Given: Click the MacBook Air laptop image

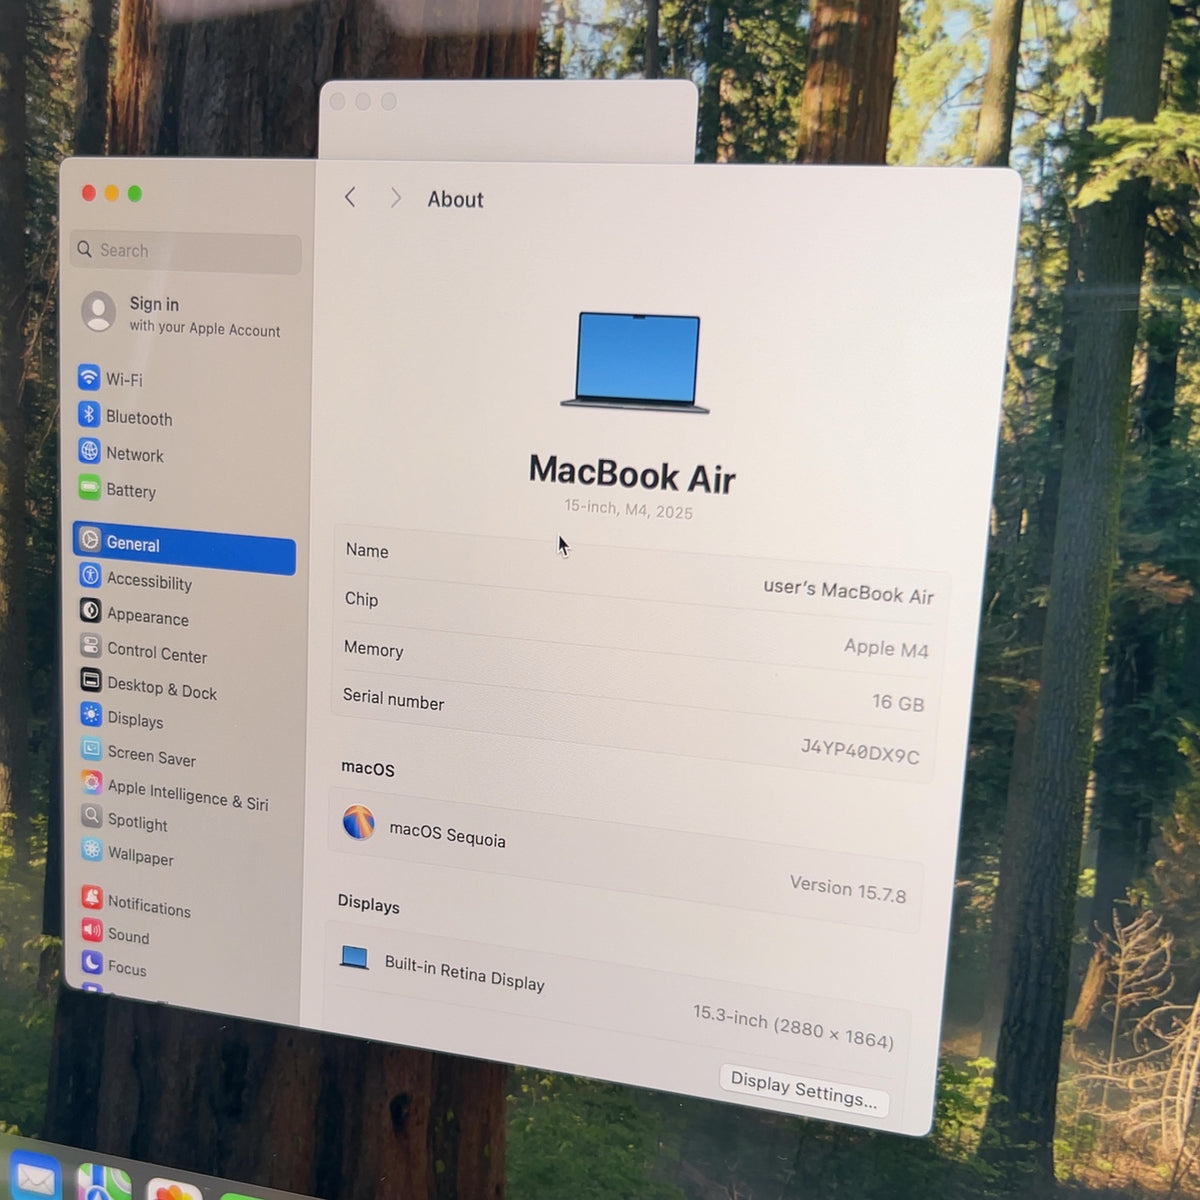Looking at the screenshot, I should 637,362.
